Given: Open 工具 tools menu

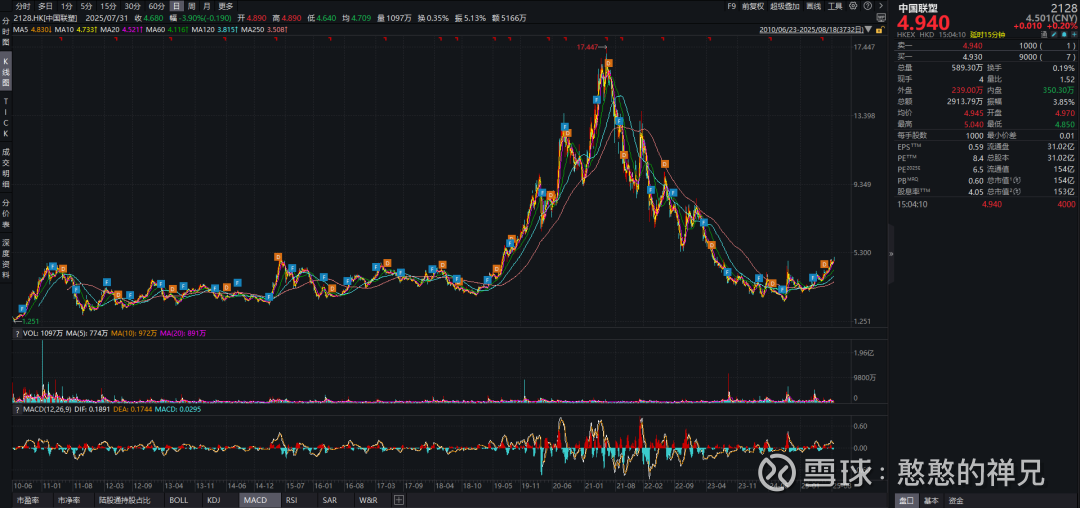Looking at the screenshot, I should pos(835,6).
